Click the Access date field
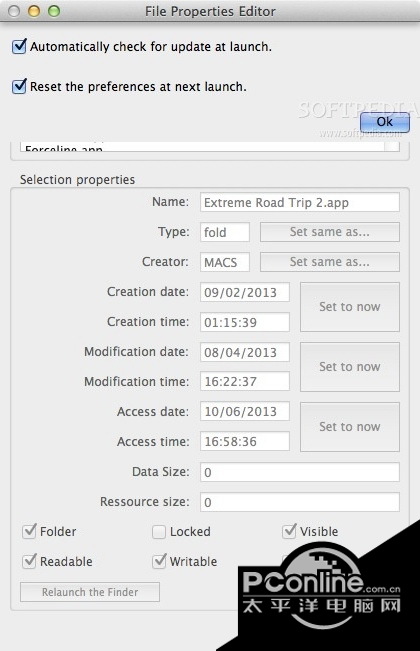The width and height of the screenshot is (420, 651). tap(245, 411)
